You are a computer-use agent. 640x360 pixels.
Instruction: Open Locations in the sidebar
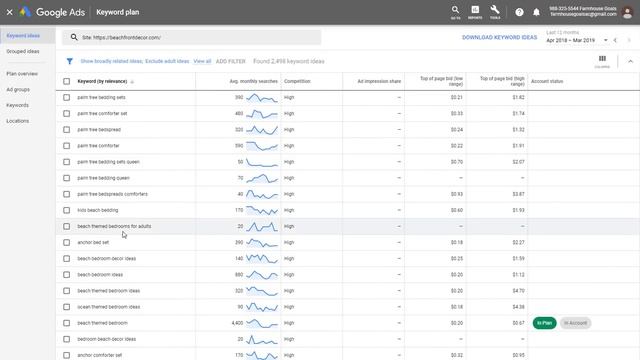click(18, 121)
